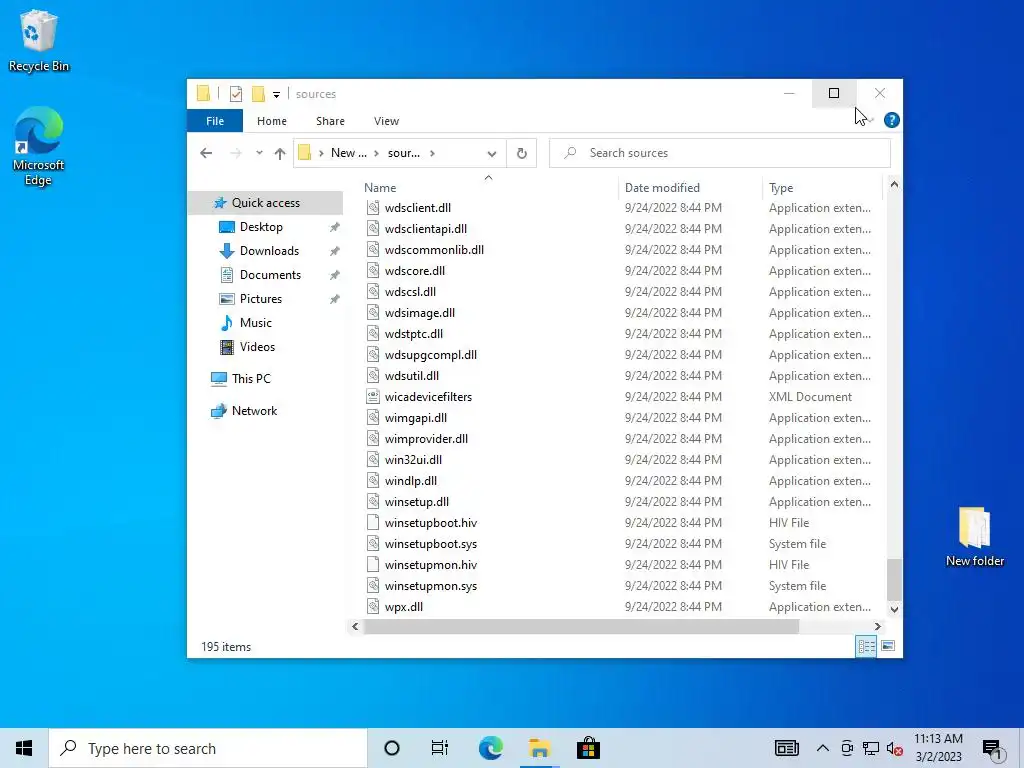Open Task View from the taskbar
This screenshot has height=768, width=1024.
[x=440, y=748]
